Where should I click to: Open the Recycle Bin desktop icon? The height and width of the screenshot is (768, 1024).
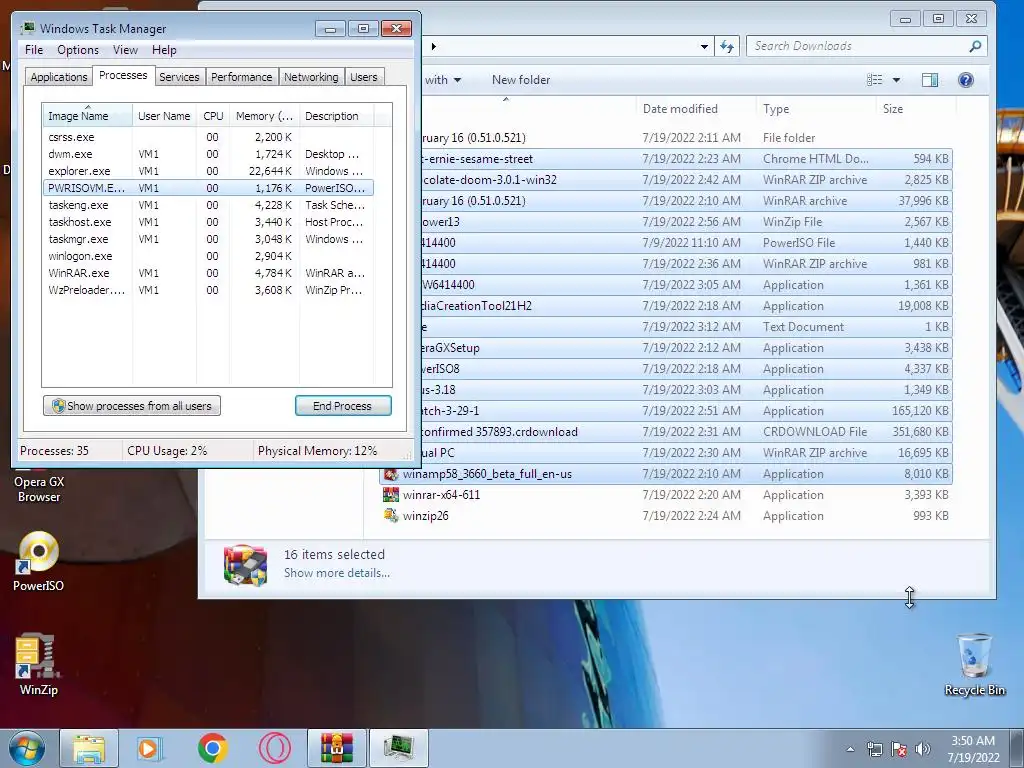tap(974, 664)
